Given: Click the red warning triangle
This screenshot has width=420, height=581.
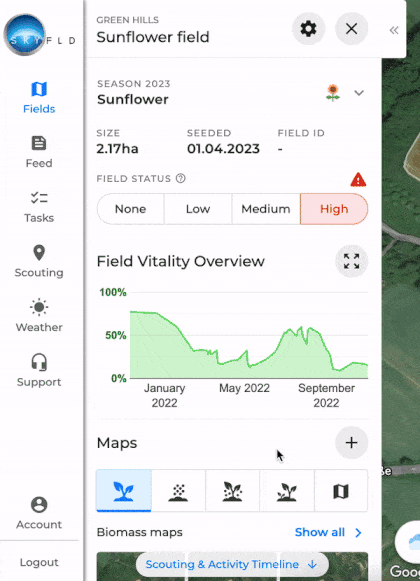Looking at the screenshot, I should [358, 180].
